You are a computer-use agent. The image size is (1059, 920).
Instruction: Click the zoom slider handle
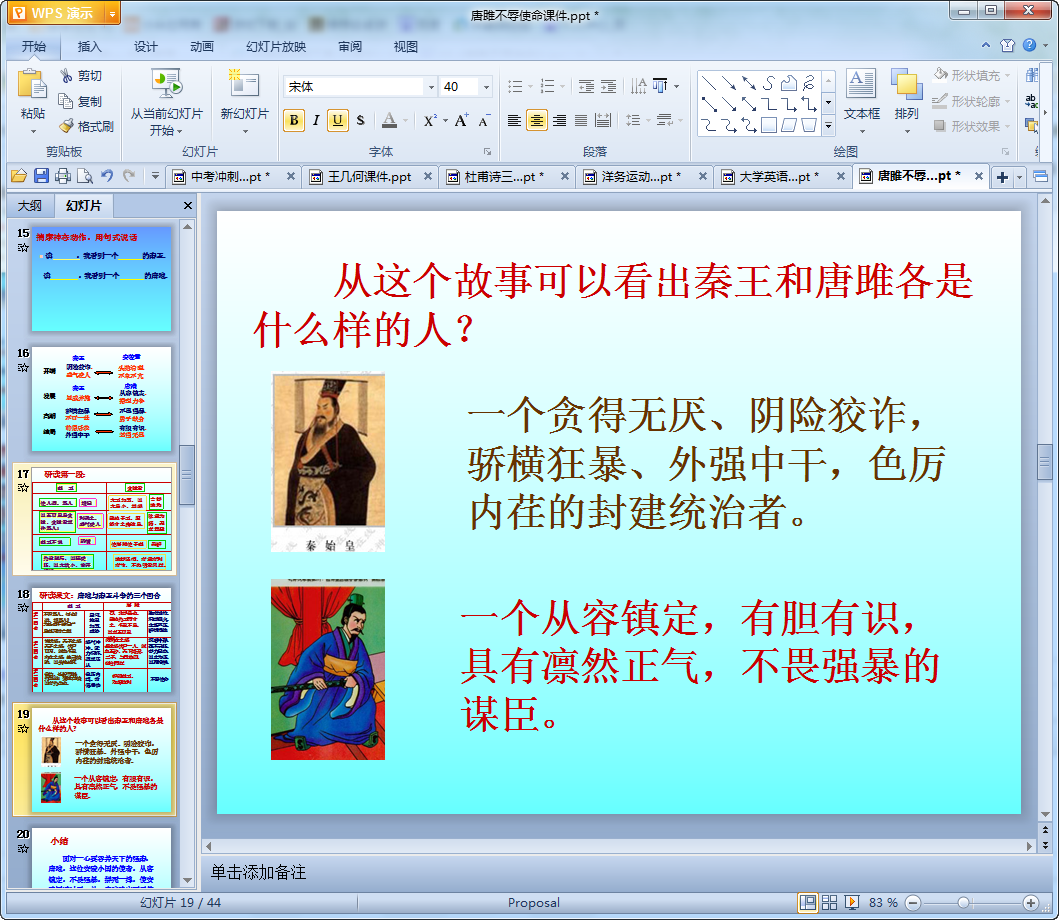(964, 902)
